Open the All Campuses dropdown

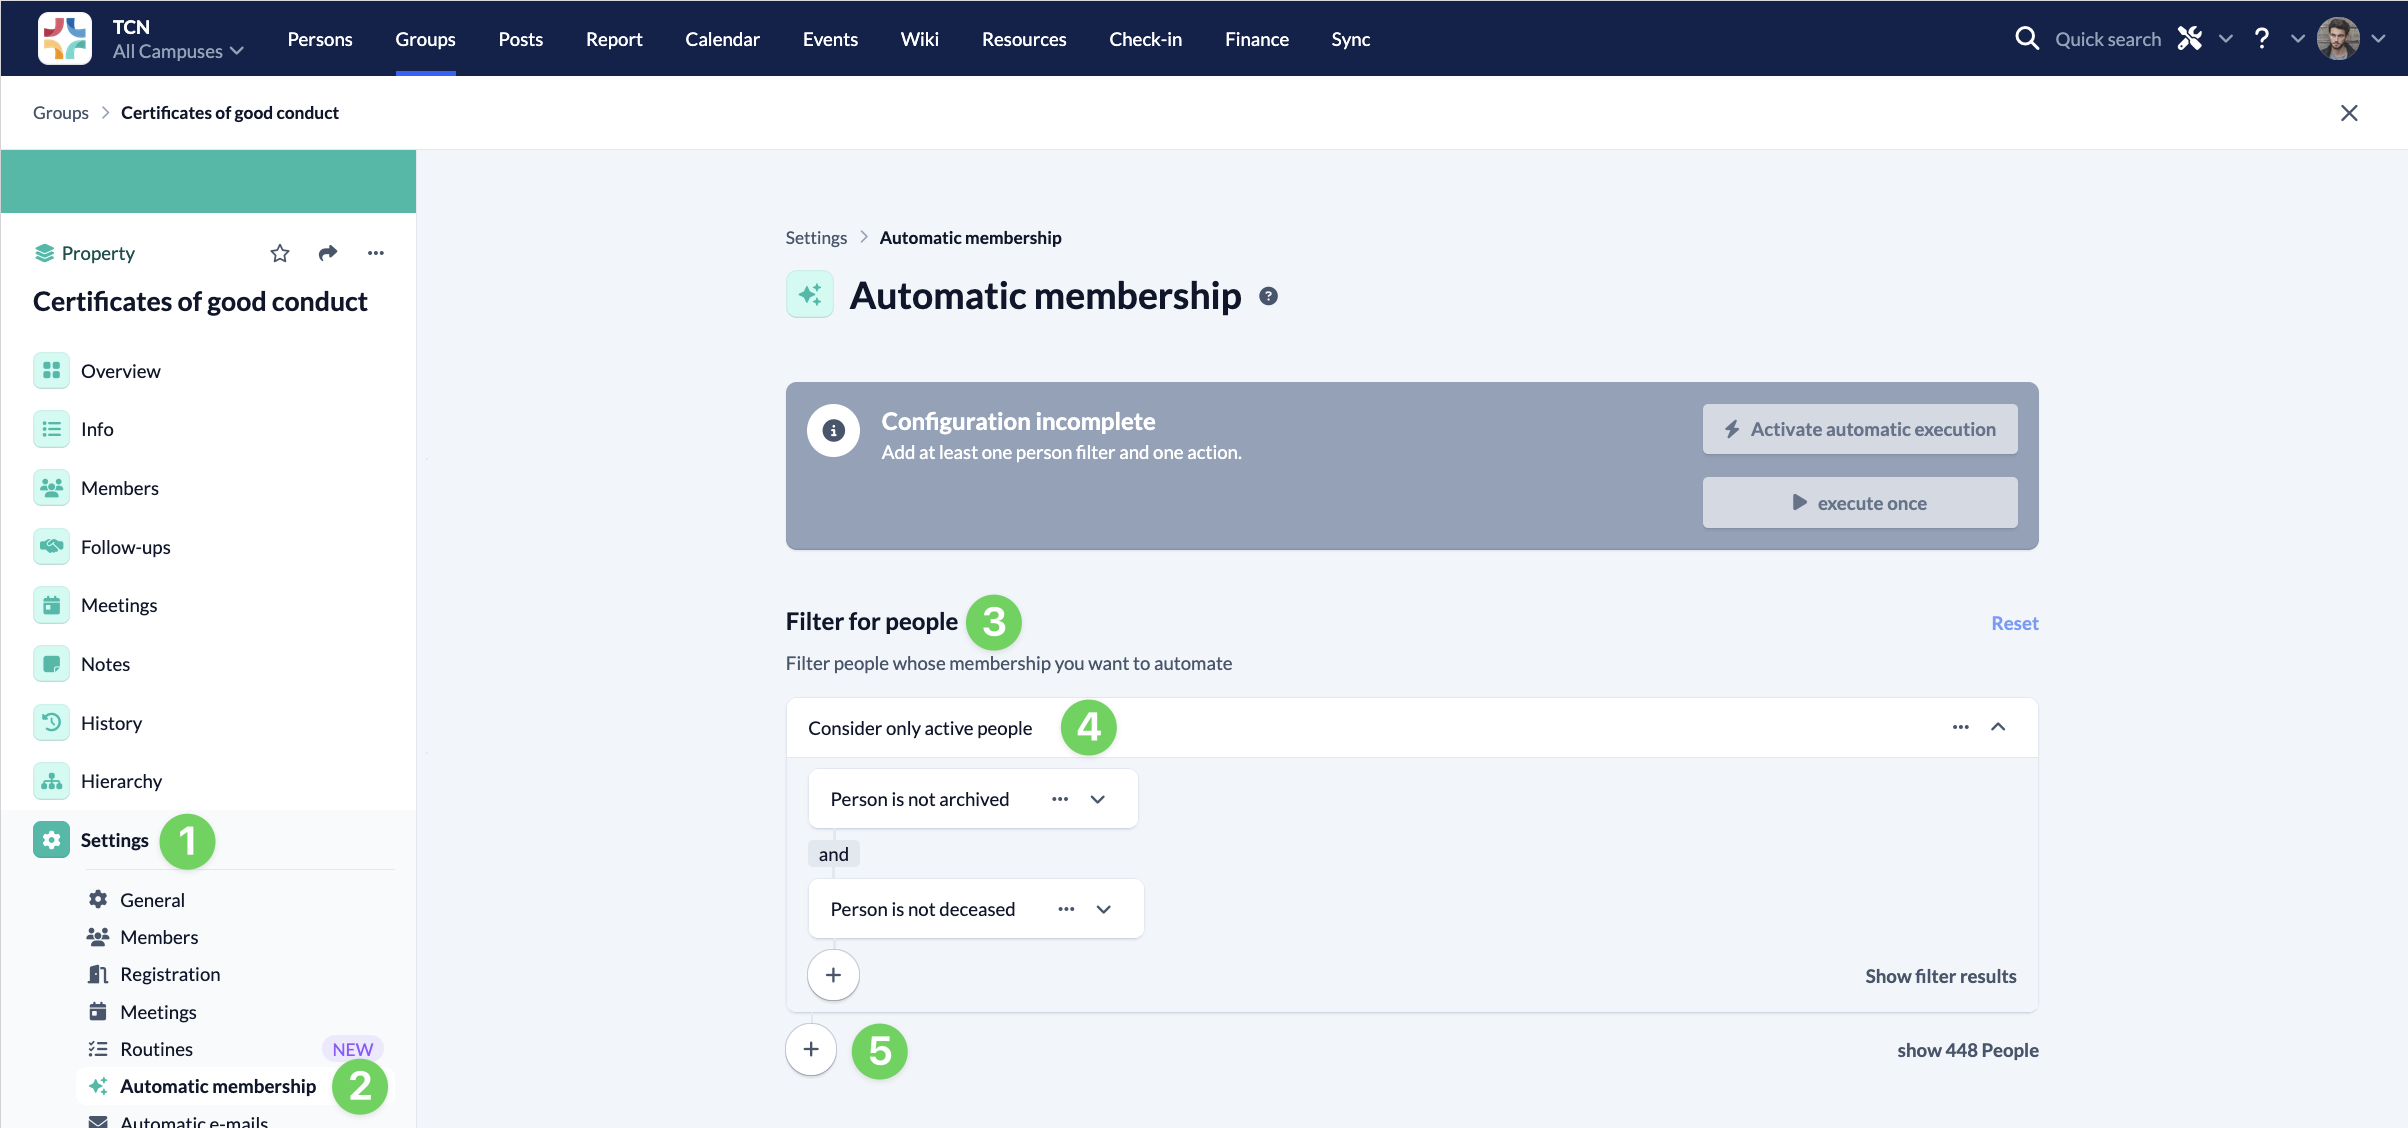(x=178, y=51)
